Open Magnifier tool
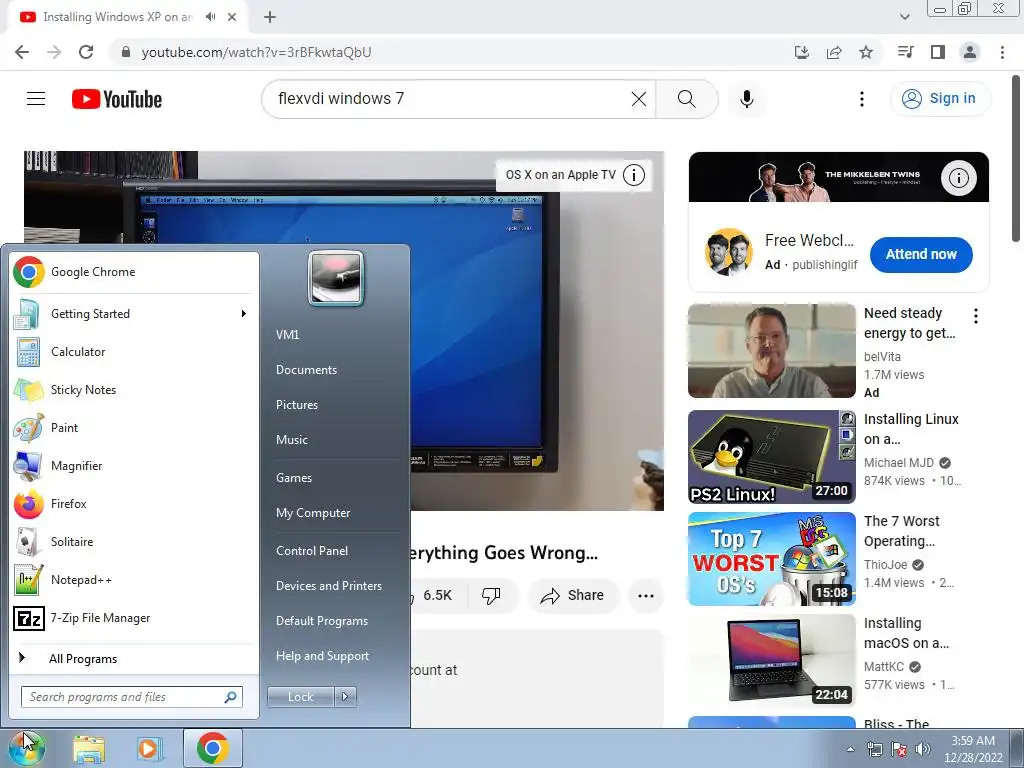Image resolution: width=1024 pixels, height=768 pixels. [x=135, y=466]
